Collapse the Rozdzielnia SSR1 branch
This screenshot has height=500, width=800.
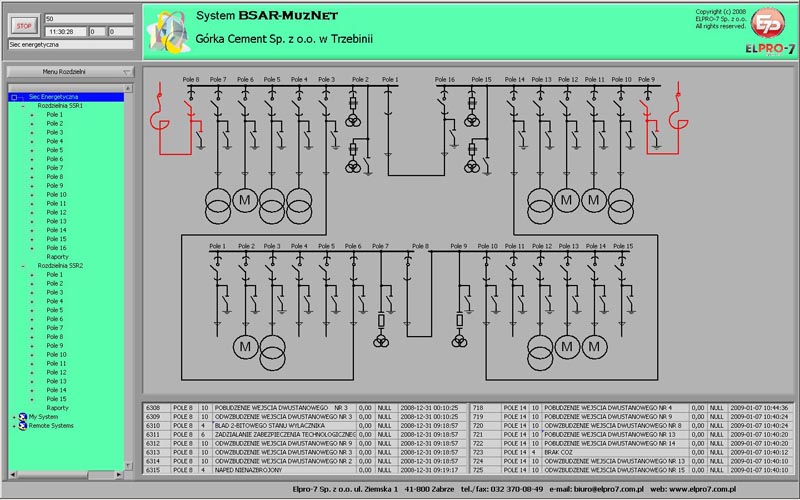[x=23, y=106]
